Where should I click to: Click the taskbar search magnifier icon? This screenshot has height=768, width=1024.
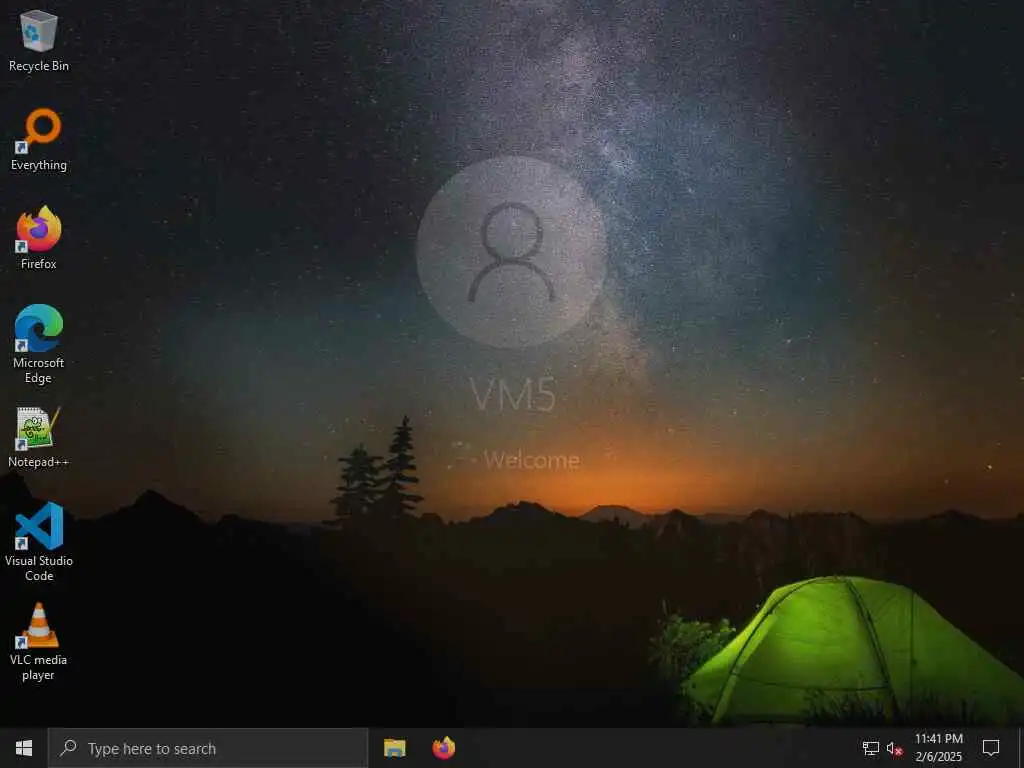(69, 748)
